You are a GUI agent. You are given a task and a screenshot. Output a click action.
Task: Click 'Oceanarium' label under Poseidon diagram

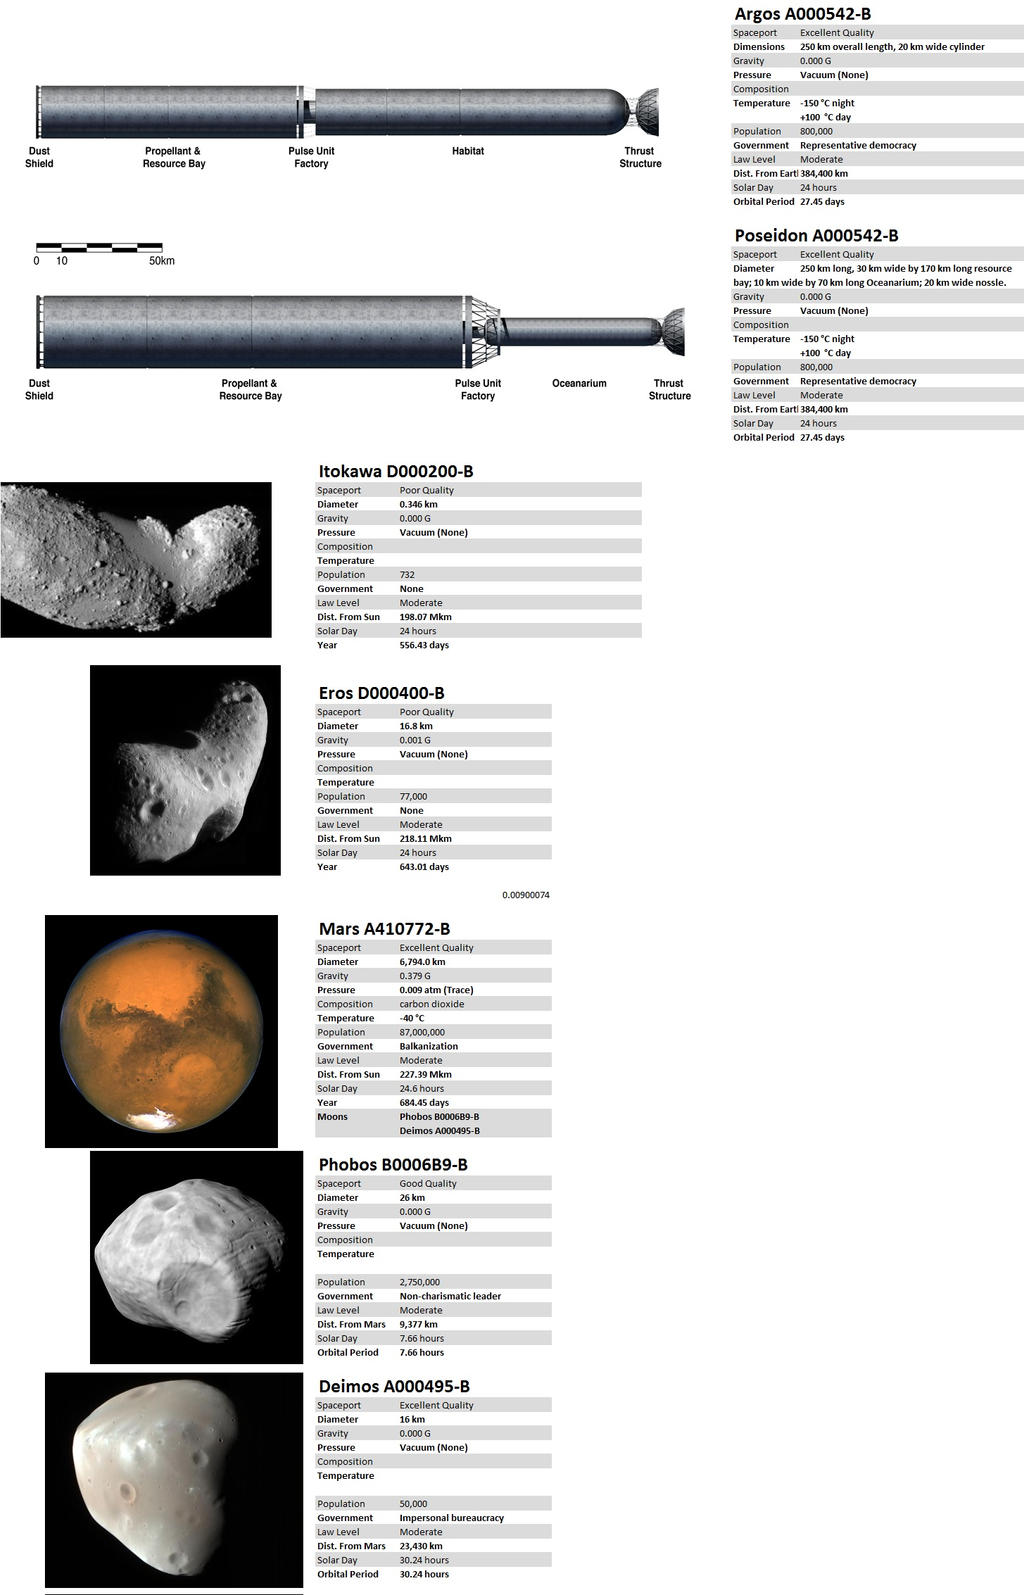(x=579, y=383)
